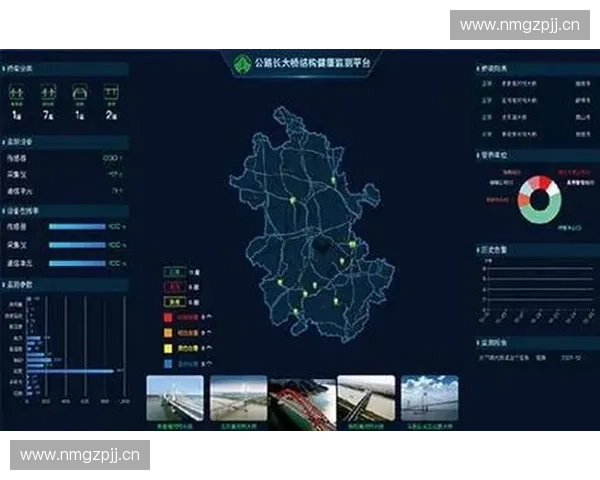
Task: Click the westernmost bridge marker in the lower map
Action: [280, 282]
